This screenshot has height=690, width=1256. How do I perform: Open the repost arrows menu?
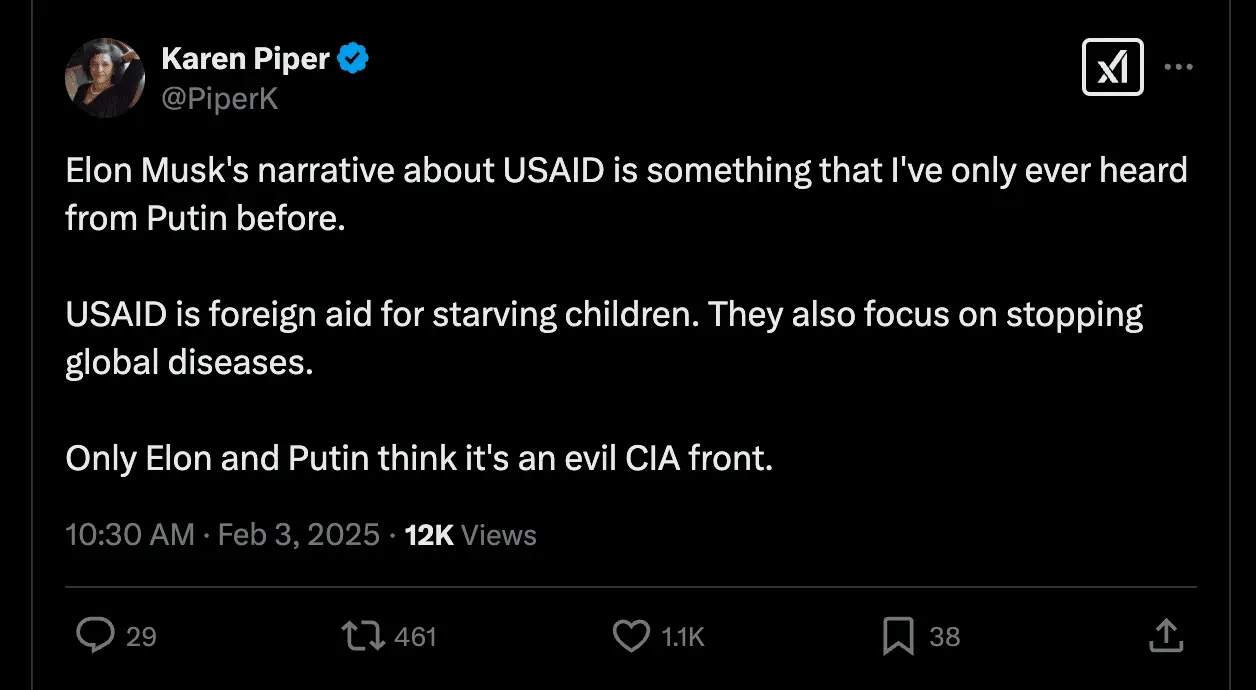(x=362, y=636)
